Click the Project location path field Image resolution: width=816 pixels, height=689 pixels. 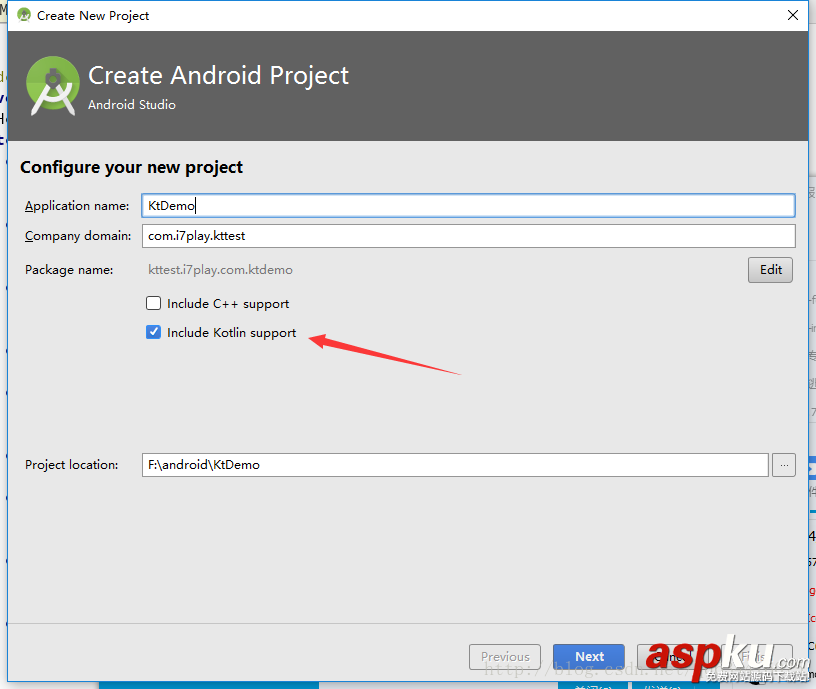[x=455, y=465]
